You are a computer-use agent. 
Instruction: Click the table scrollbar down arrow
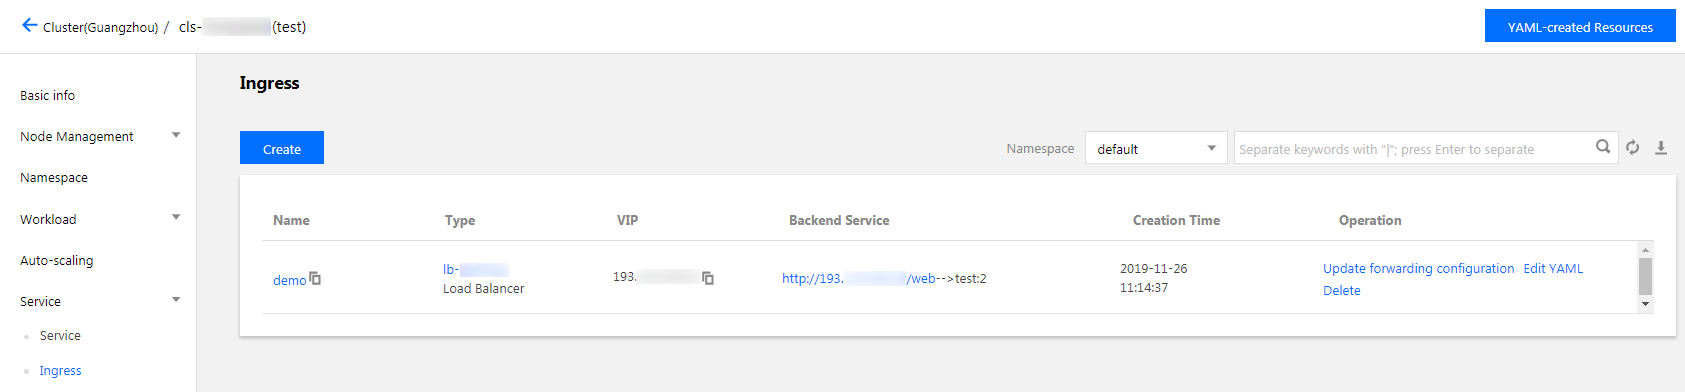pos(1646,304)
